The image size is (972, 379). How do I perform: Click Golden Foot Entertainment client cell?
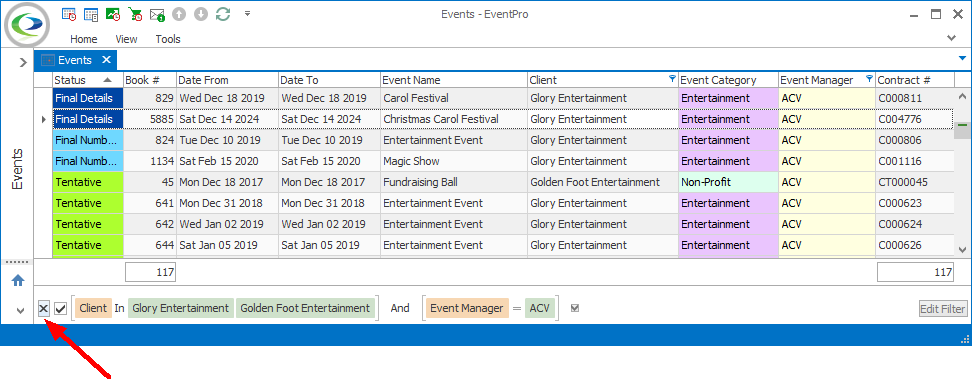pos(603,182)
